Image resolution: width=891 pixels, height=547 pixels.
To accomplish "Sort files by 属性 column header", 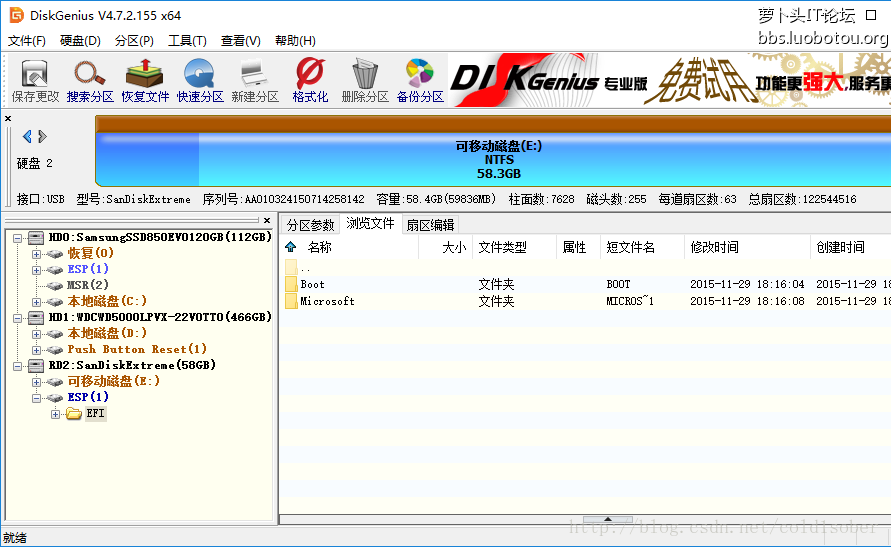I will tap(578, 247).
